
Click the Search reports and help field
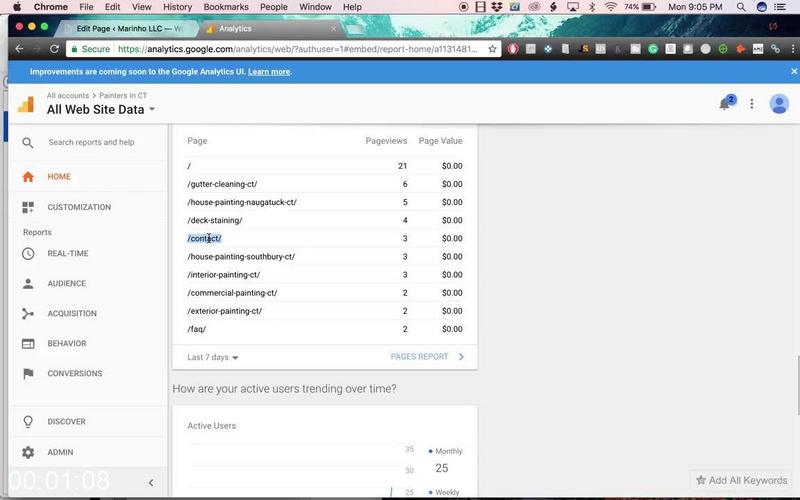91,142
